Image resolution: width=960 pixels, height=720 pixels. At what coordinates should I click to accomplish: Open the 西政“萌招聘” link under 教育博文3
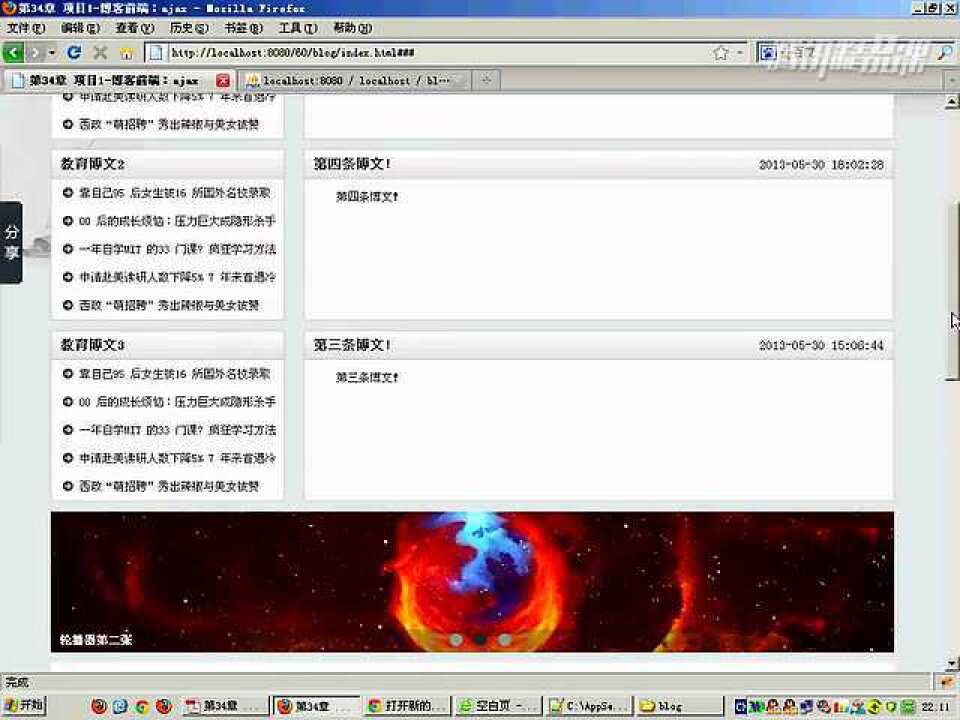pyautogui.click(x=168, y=487)
